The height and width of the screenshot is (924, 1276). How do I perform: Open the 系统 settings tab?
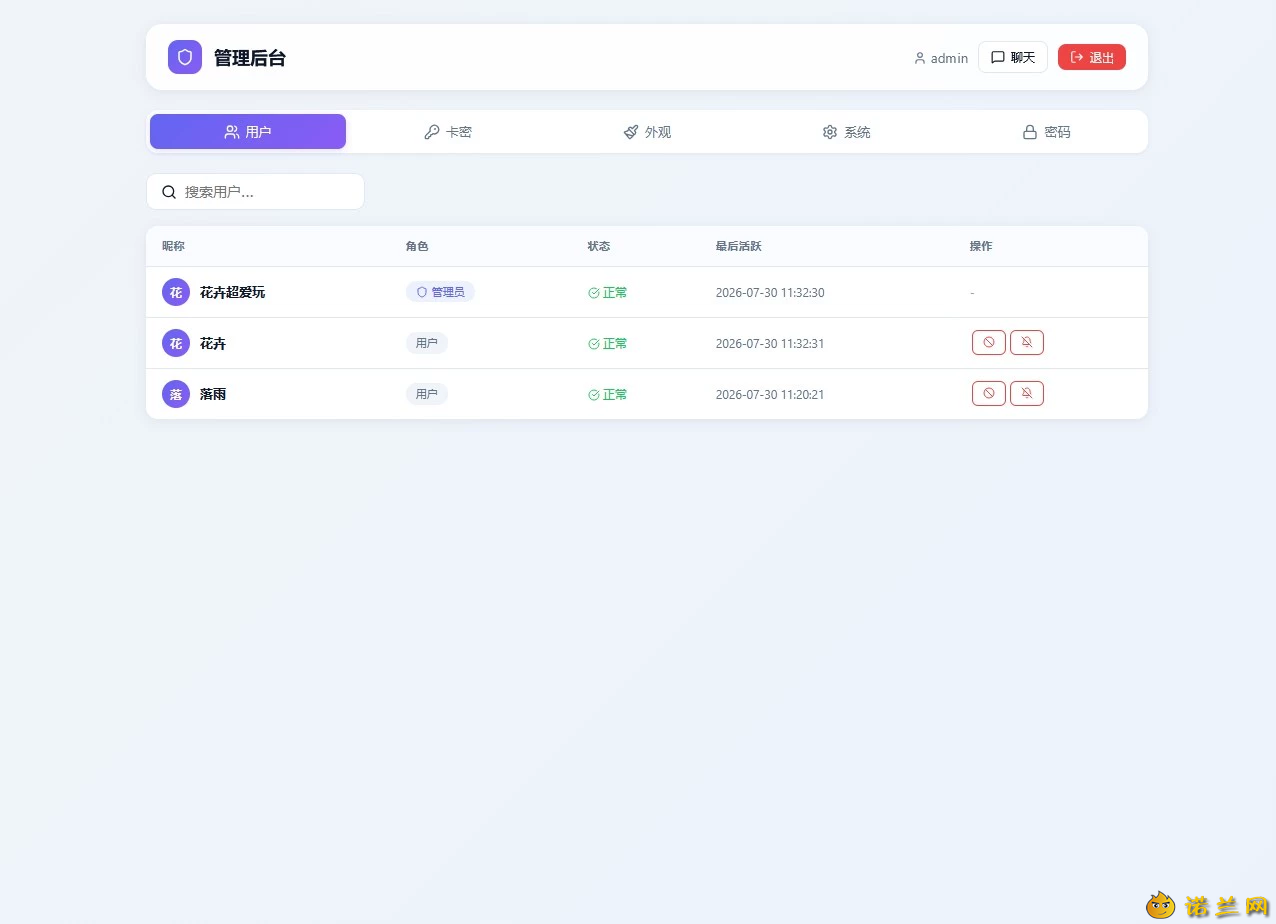[846, 132]
